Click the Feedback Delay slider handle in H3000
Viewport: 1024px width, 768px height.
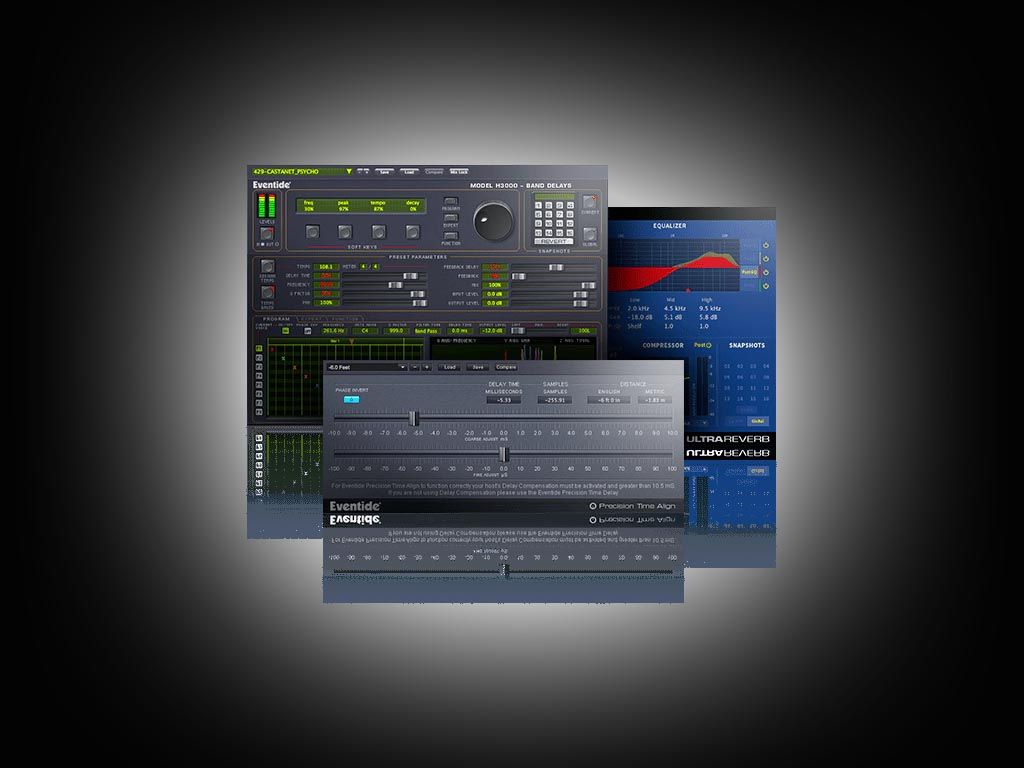click(556, 267)
